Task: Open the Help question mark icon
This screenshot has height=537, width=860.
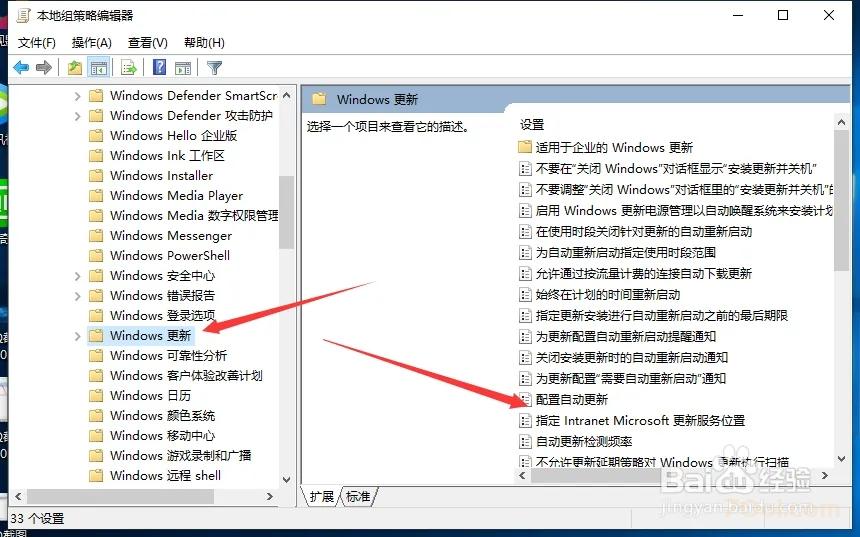Action: click(x=160, y=67)
